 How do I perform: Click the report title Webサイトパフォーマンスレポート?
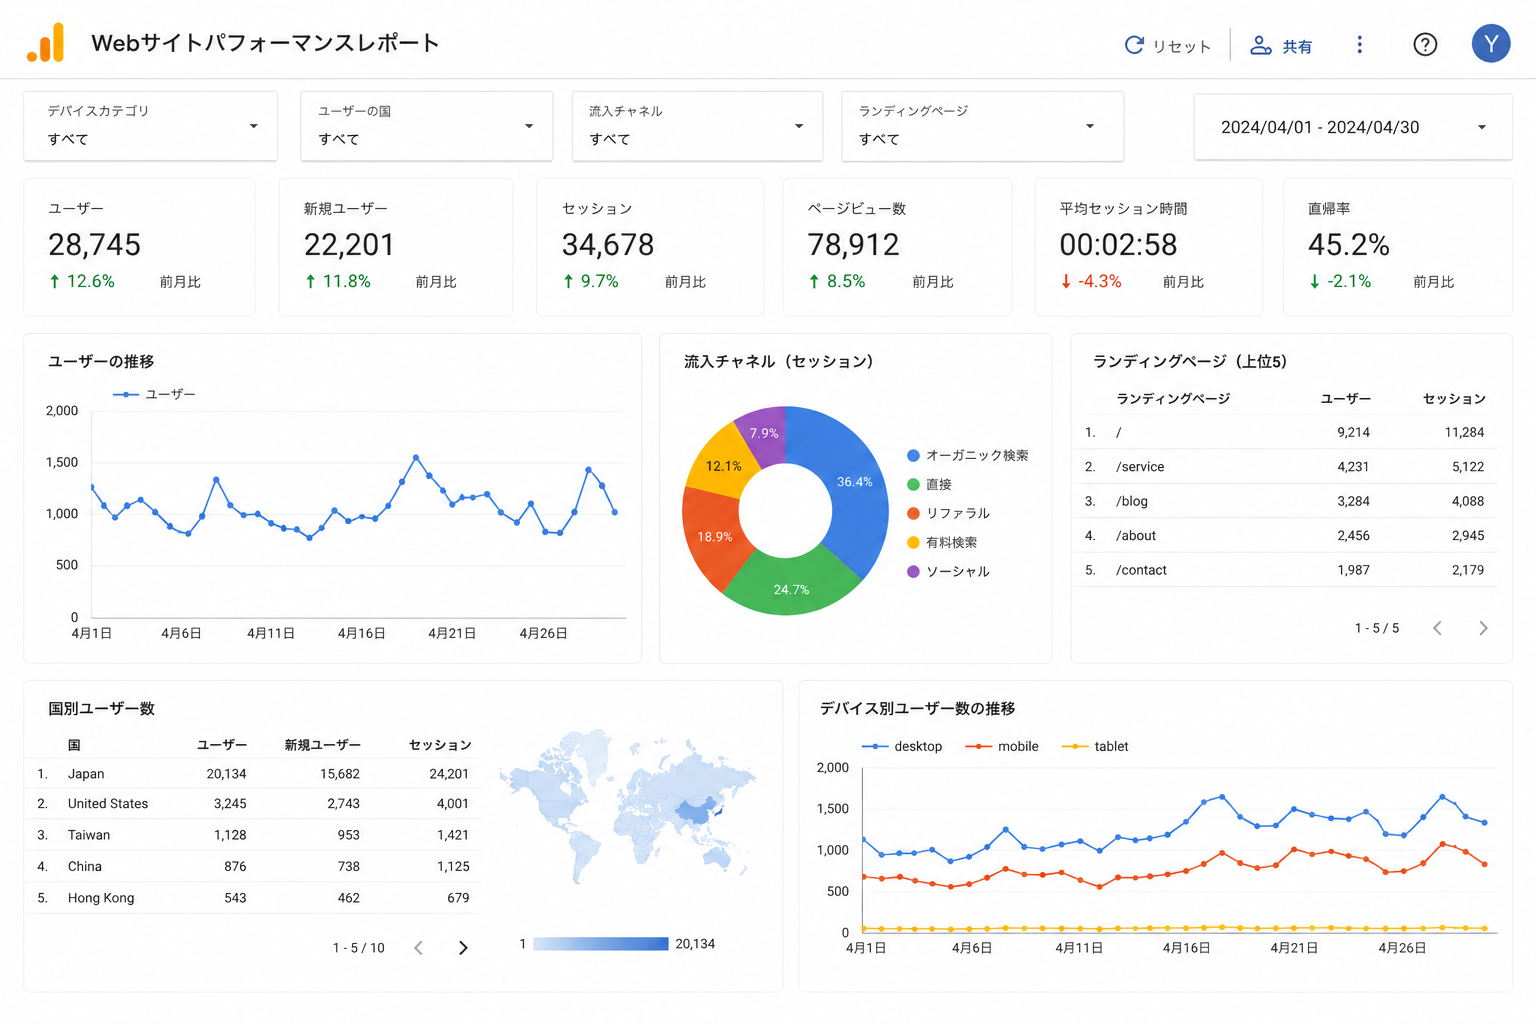point(265,43)
